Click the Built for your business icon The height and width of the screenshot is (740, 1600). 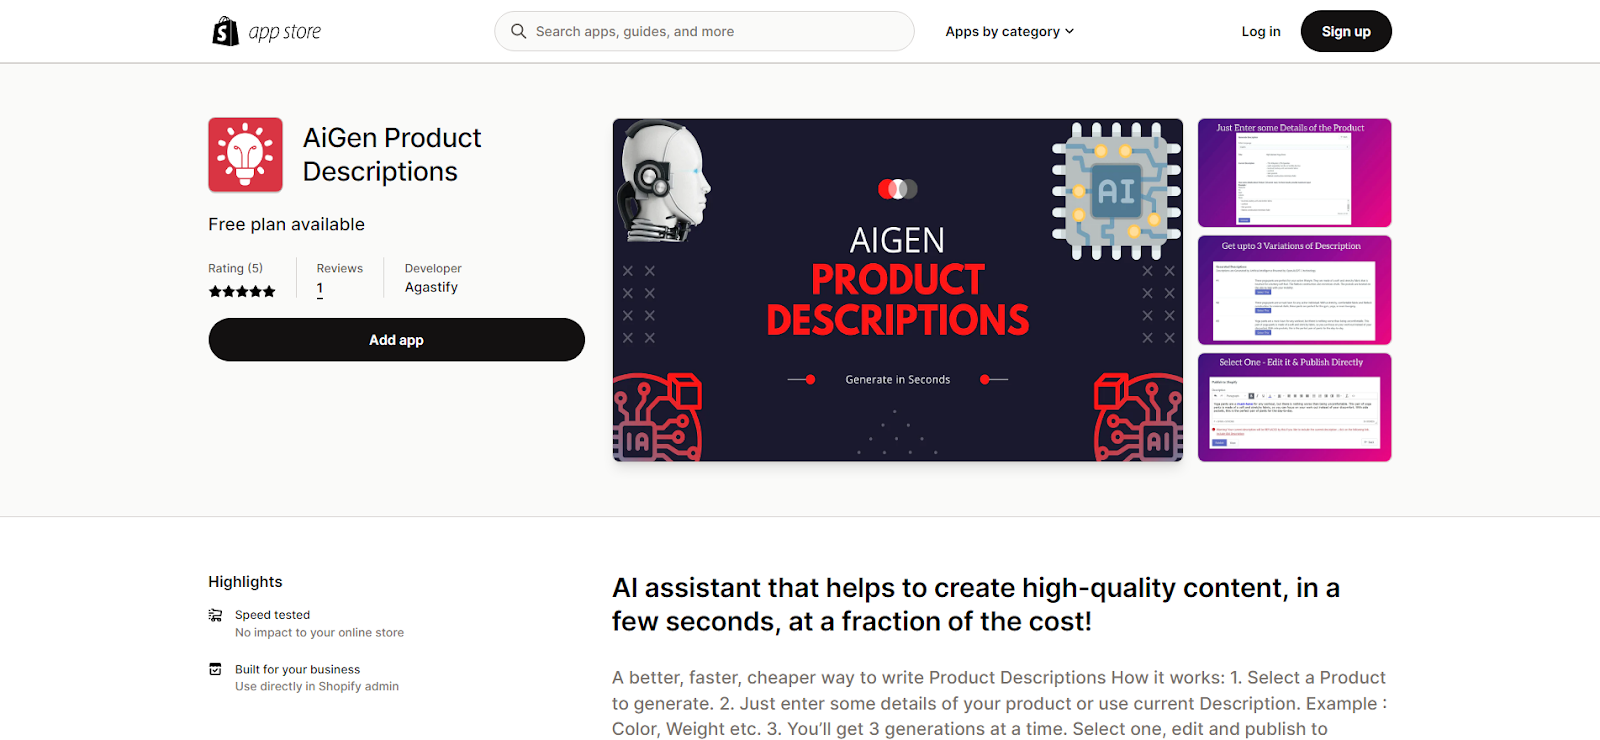coord(215,669)
